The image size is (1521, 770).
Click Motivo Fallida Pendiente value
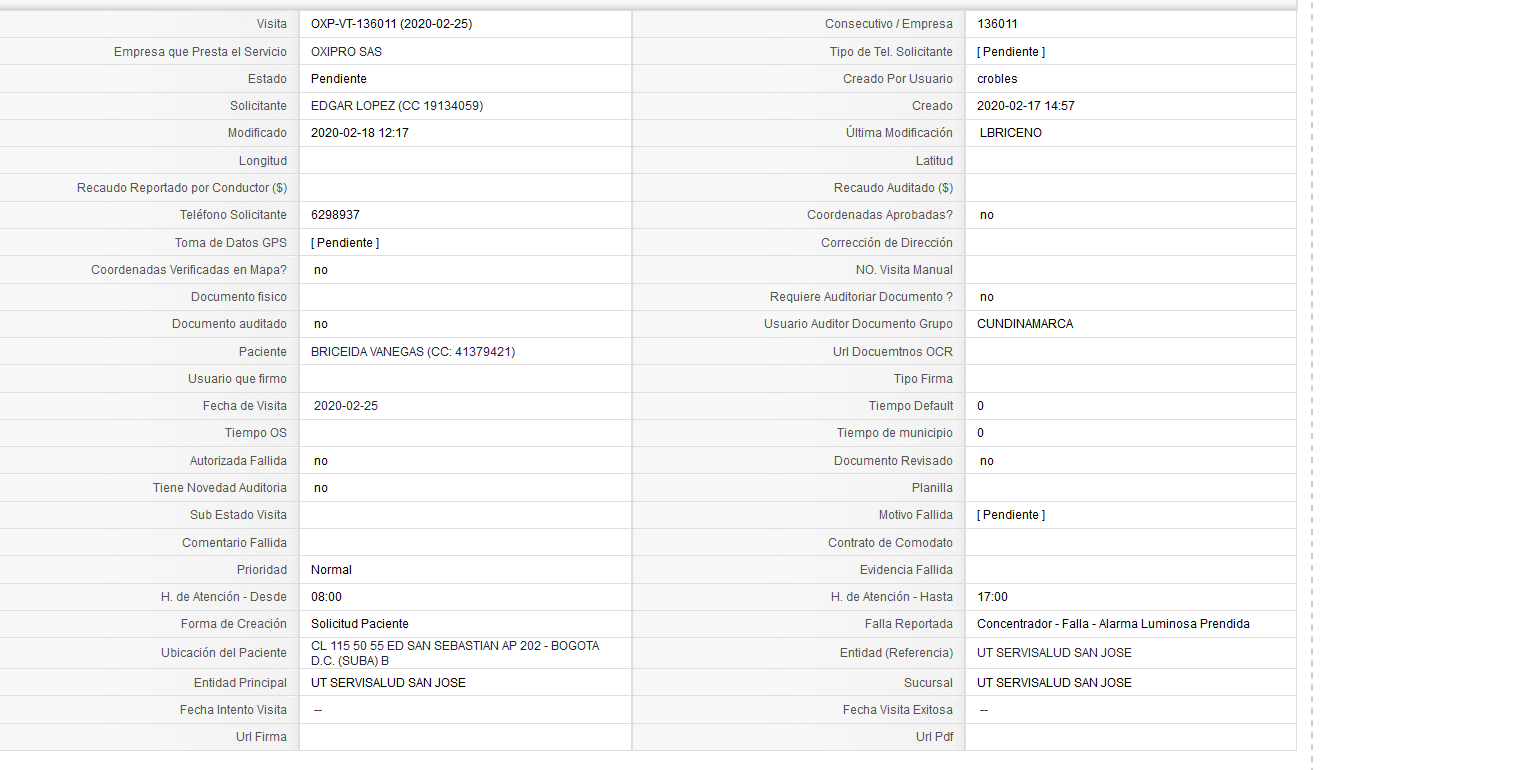1011,515
